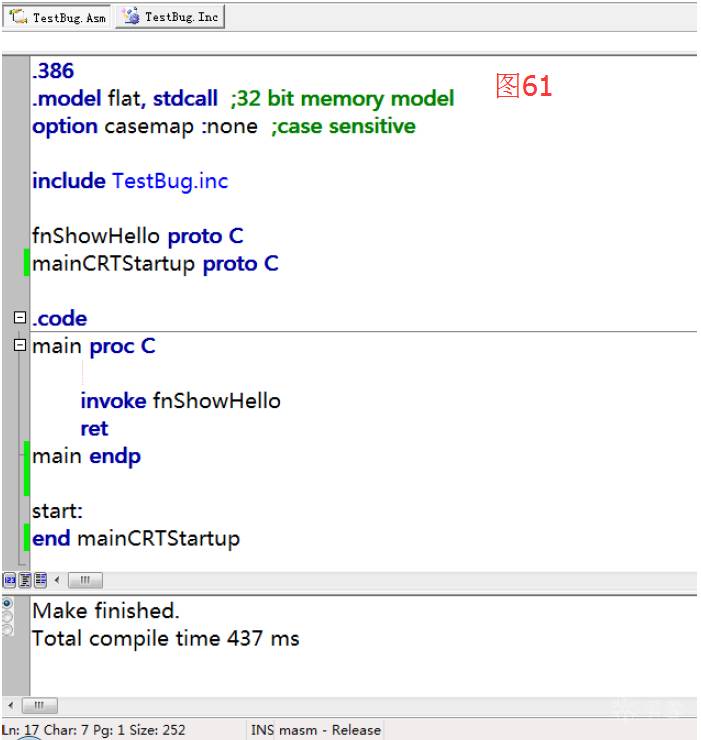701x740 pixels.
Task: Click output panel scrollbar left arrow
Action: click(x=10, y=706)
